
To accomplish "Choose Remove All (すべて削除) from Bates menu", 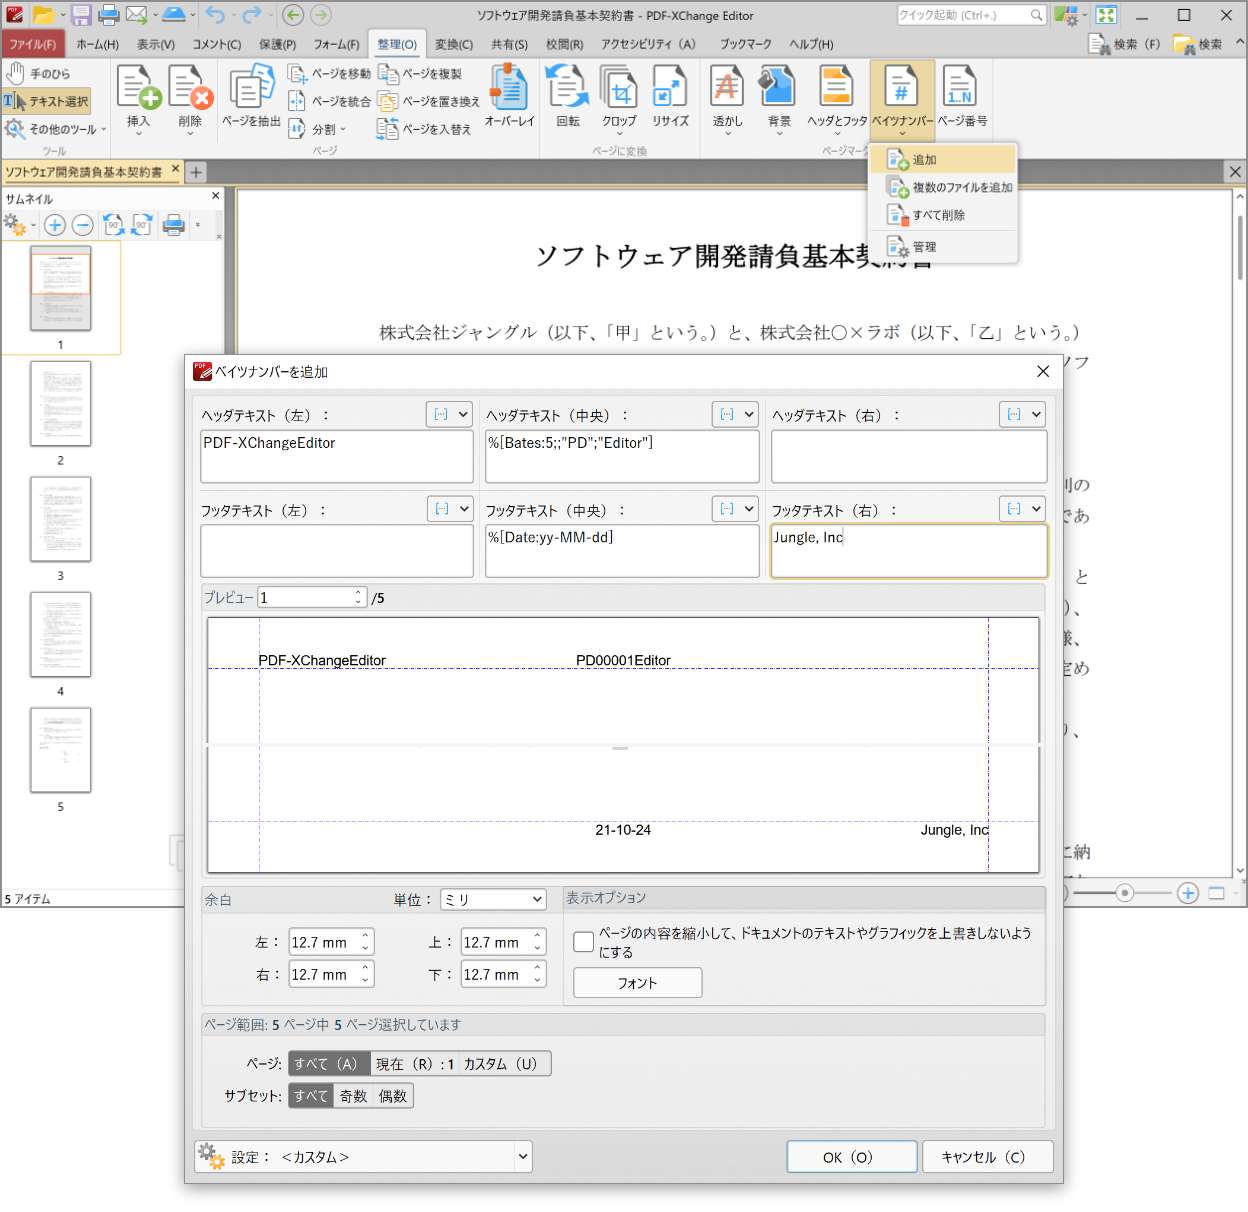I will 938,215.
